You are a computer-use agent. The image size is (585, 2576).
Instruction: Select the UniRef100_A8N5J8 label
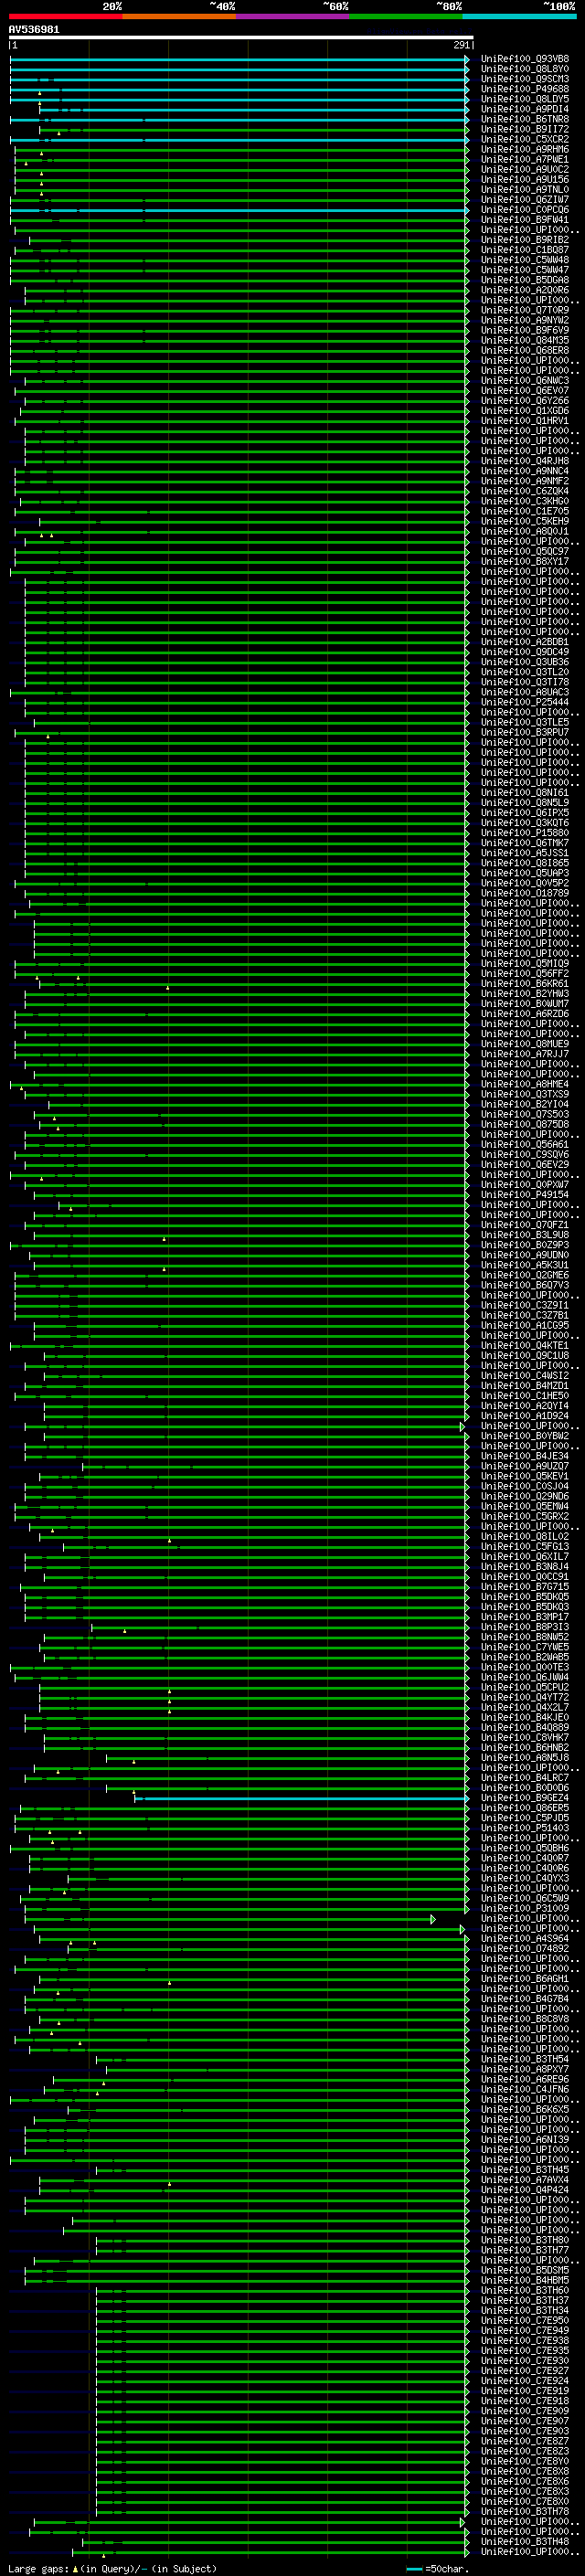pyautogui.click(x=525, y=1758)
